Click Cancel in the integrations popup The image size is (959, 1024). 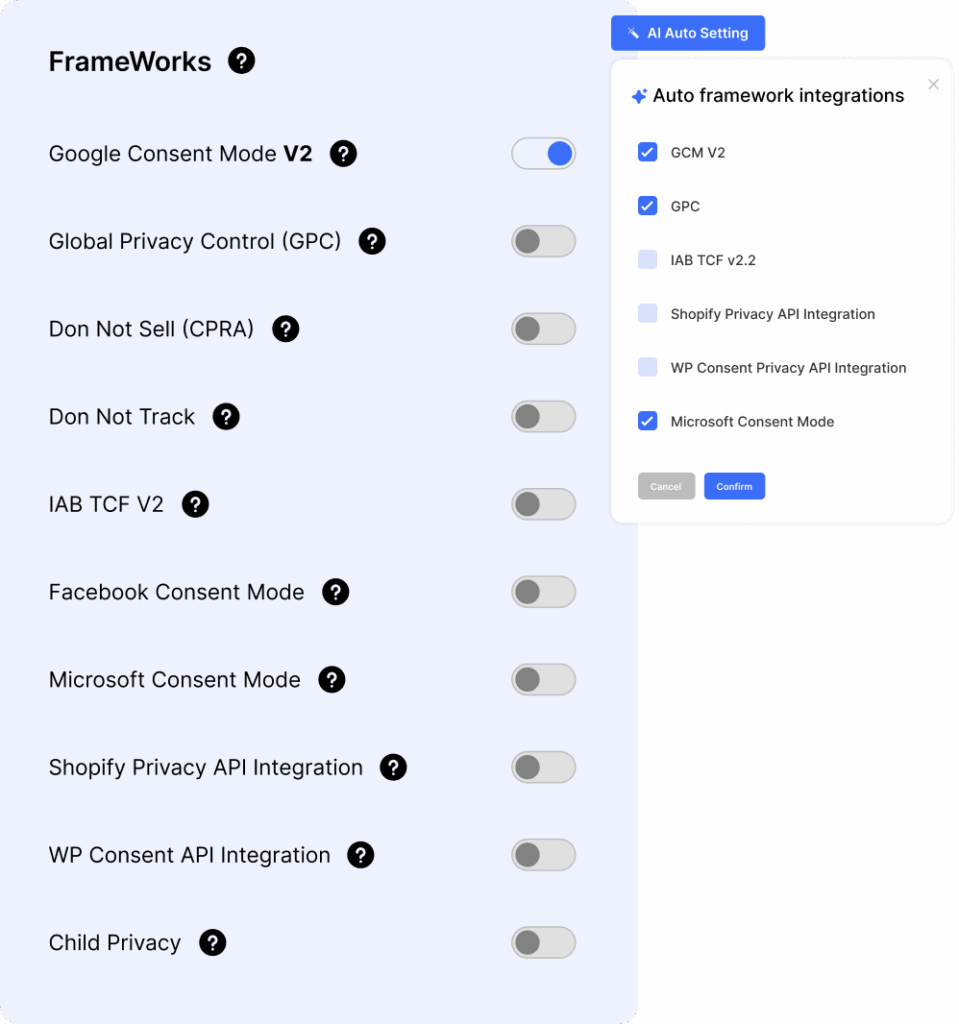coord(666,487)
